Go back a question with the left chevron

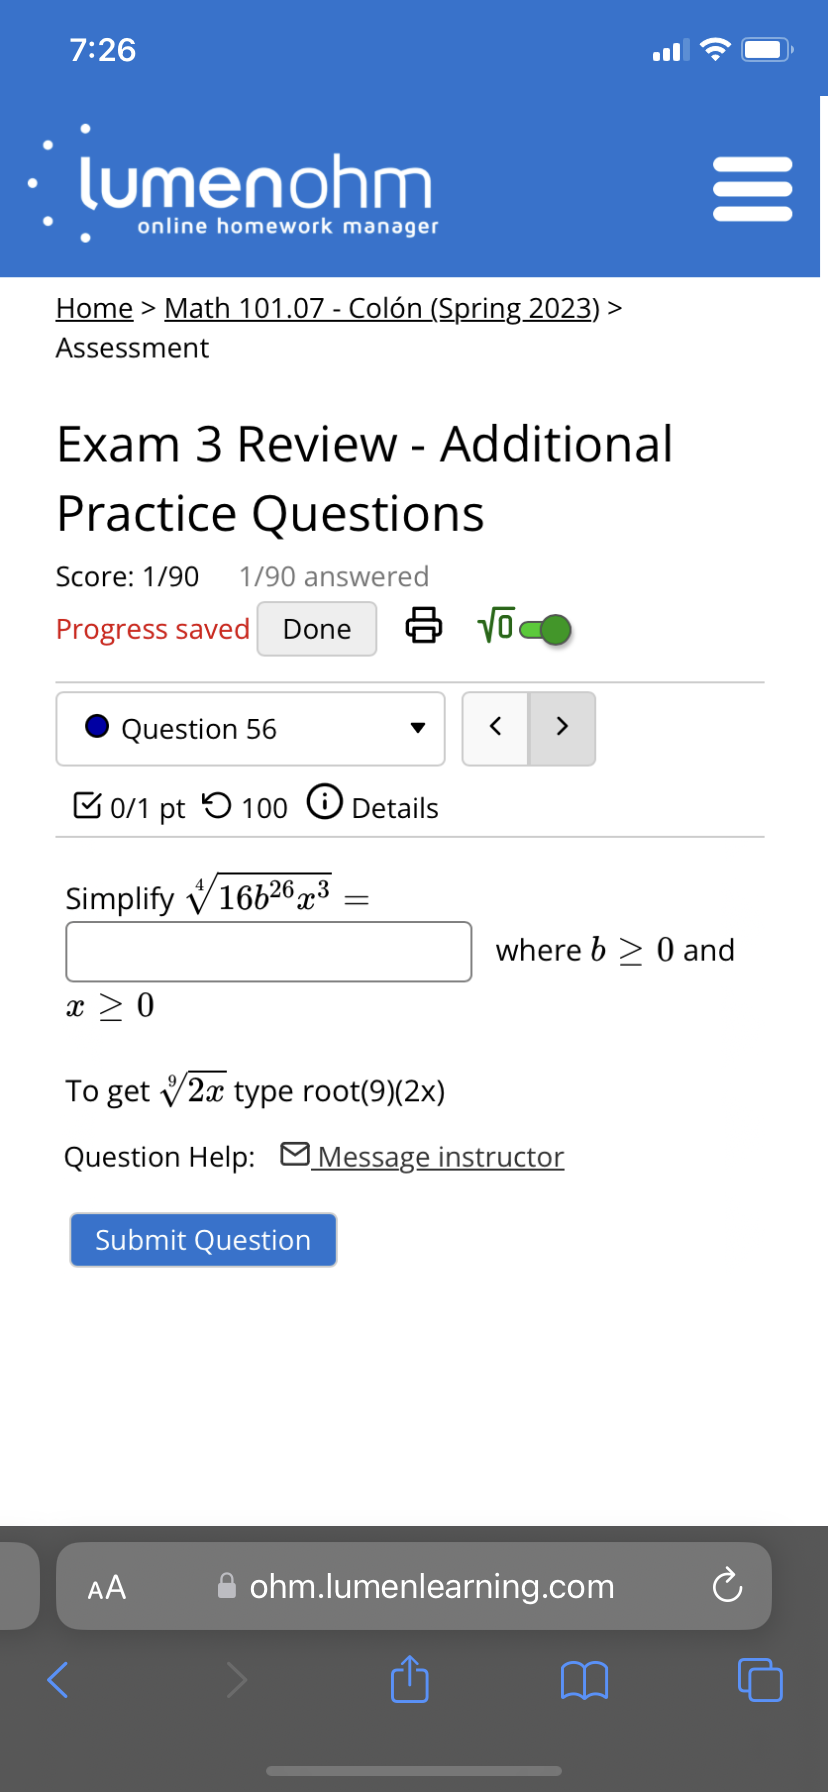point(495,728)
